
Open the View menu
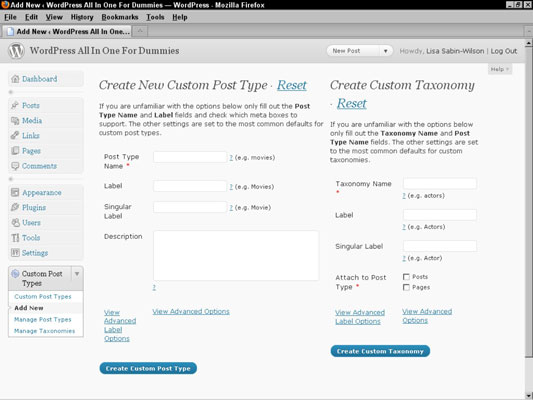pyautogui.click(x=54, y=17)
